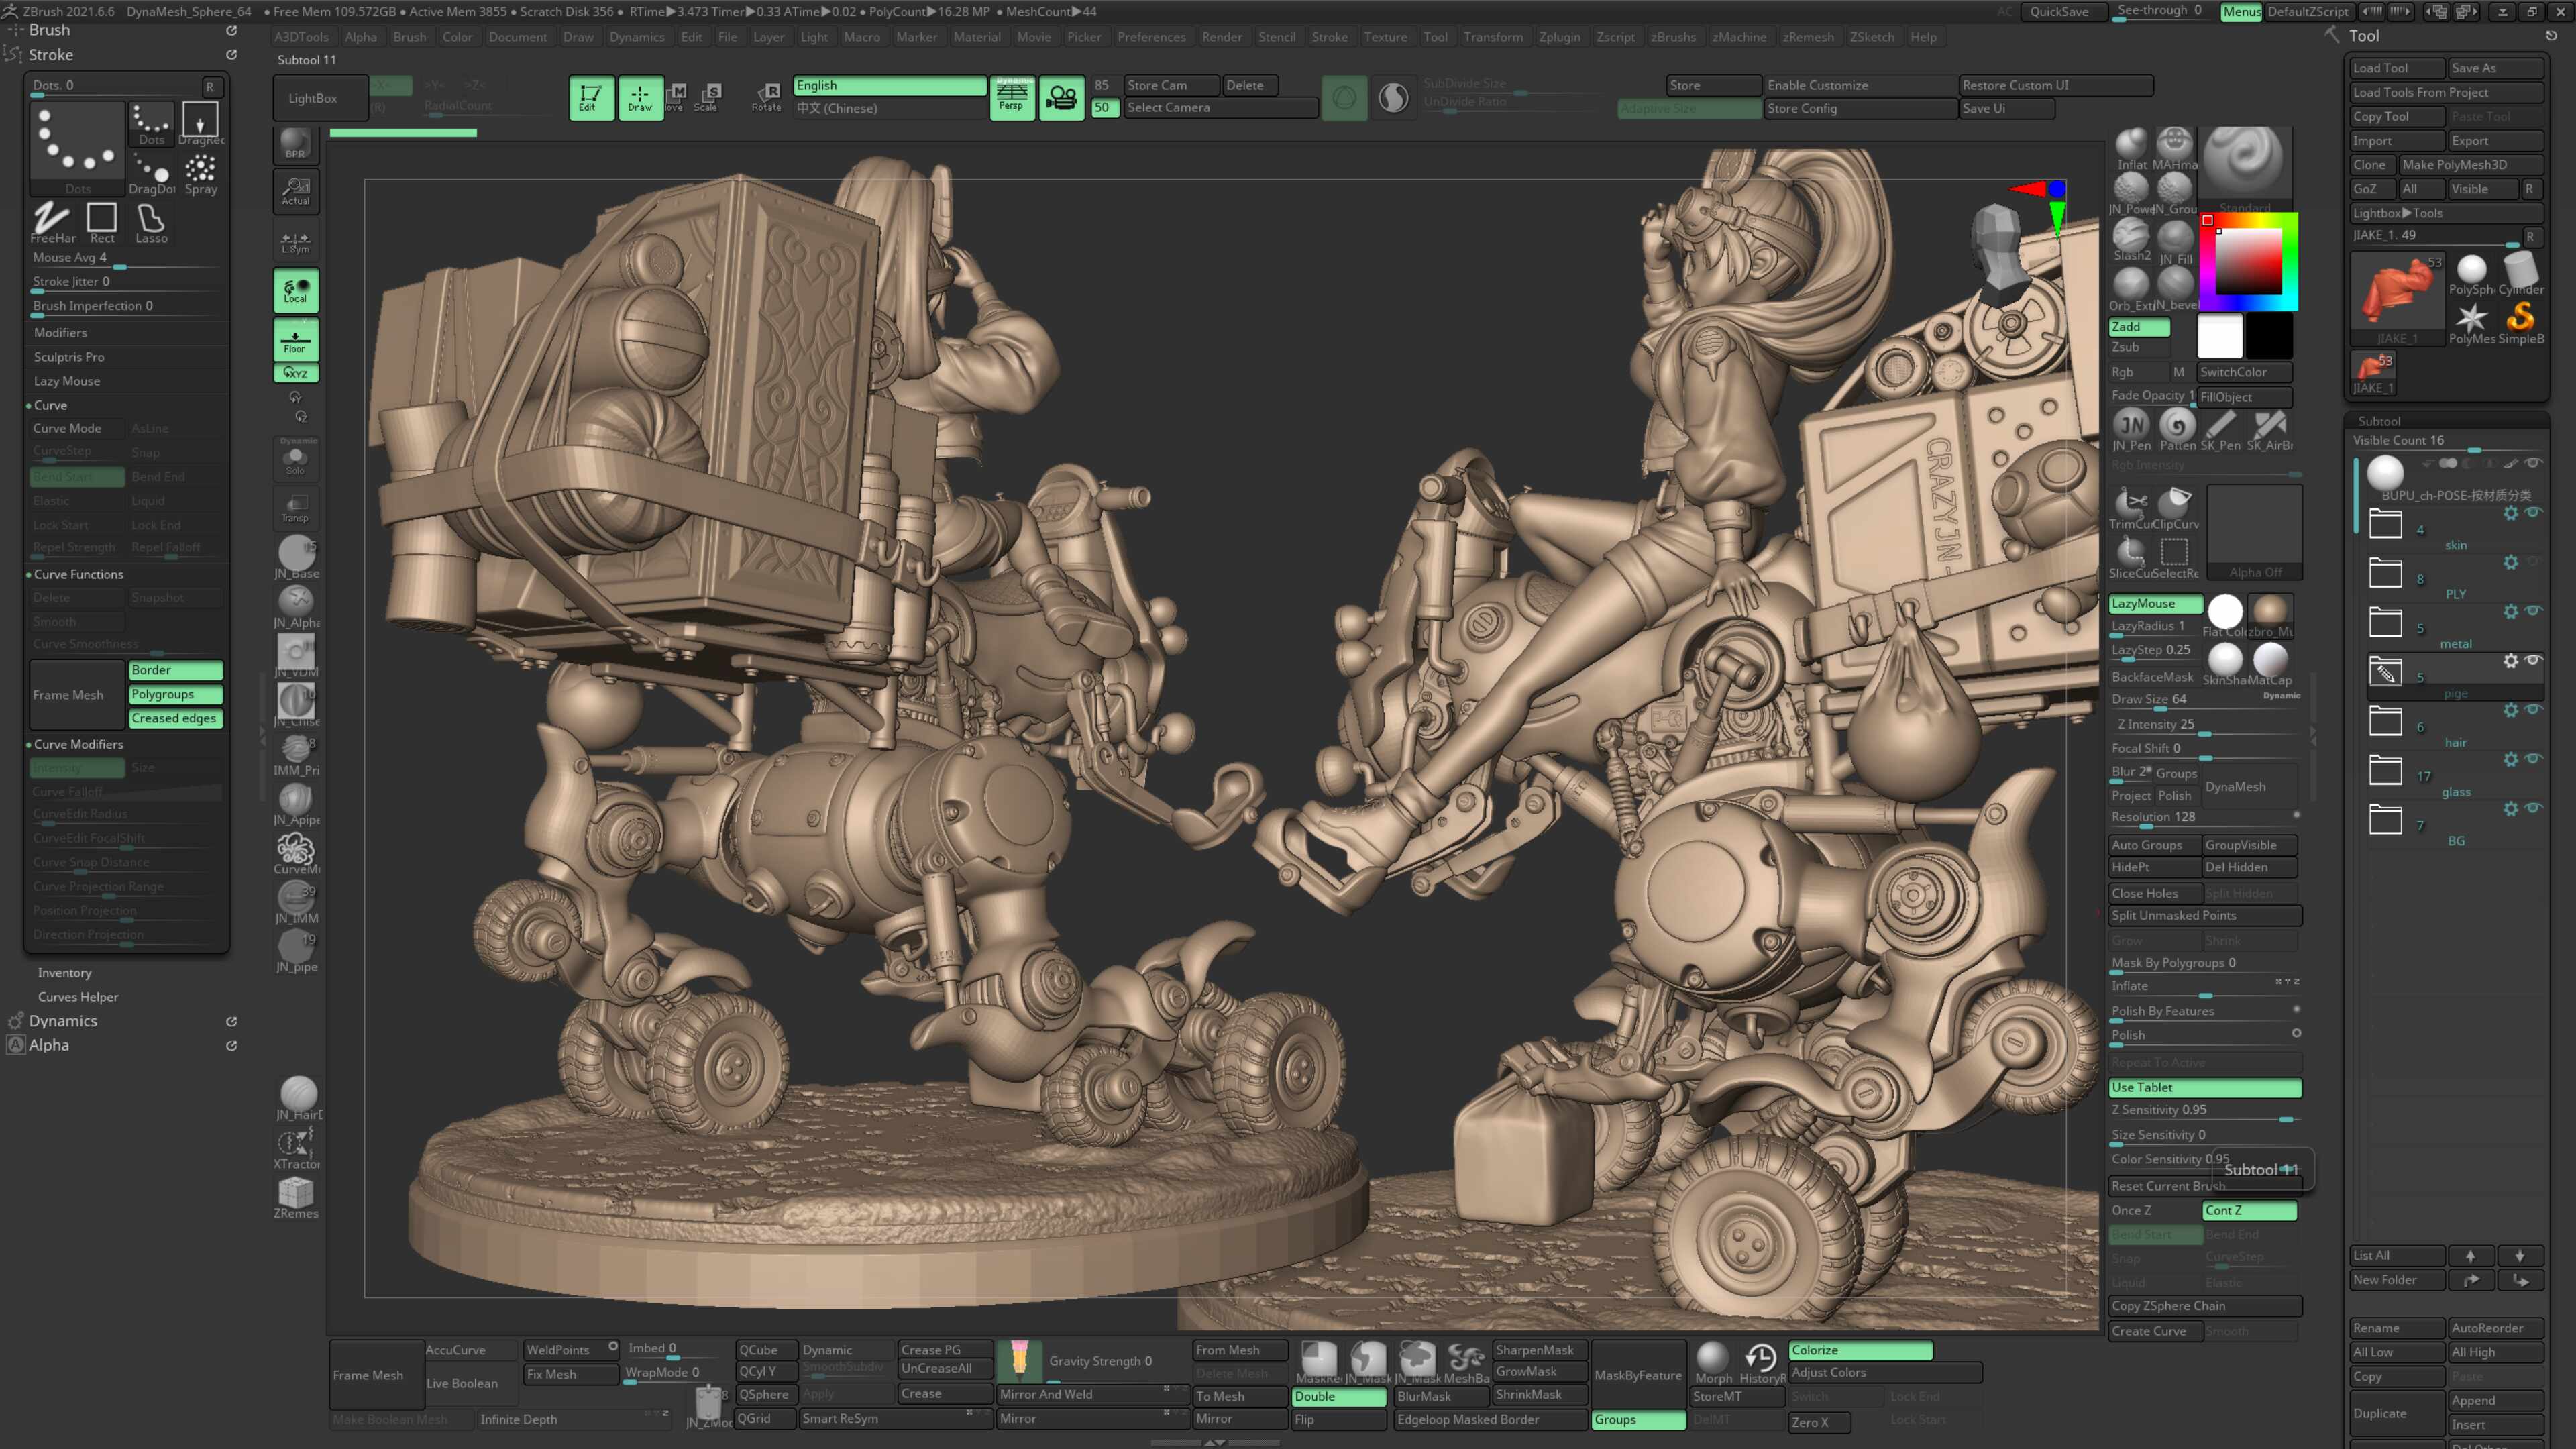Expand the PLY subtool folder

click(2385, 573)
